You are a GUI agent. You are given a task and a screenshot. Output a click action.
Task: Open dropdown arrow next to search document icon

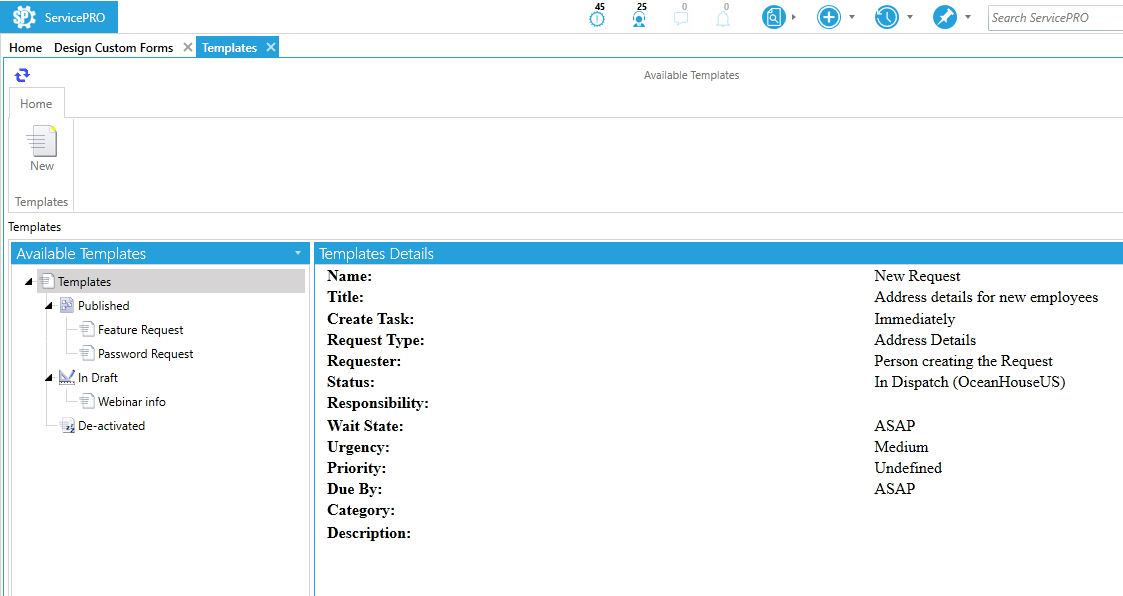point(794,17)
